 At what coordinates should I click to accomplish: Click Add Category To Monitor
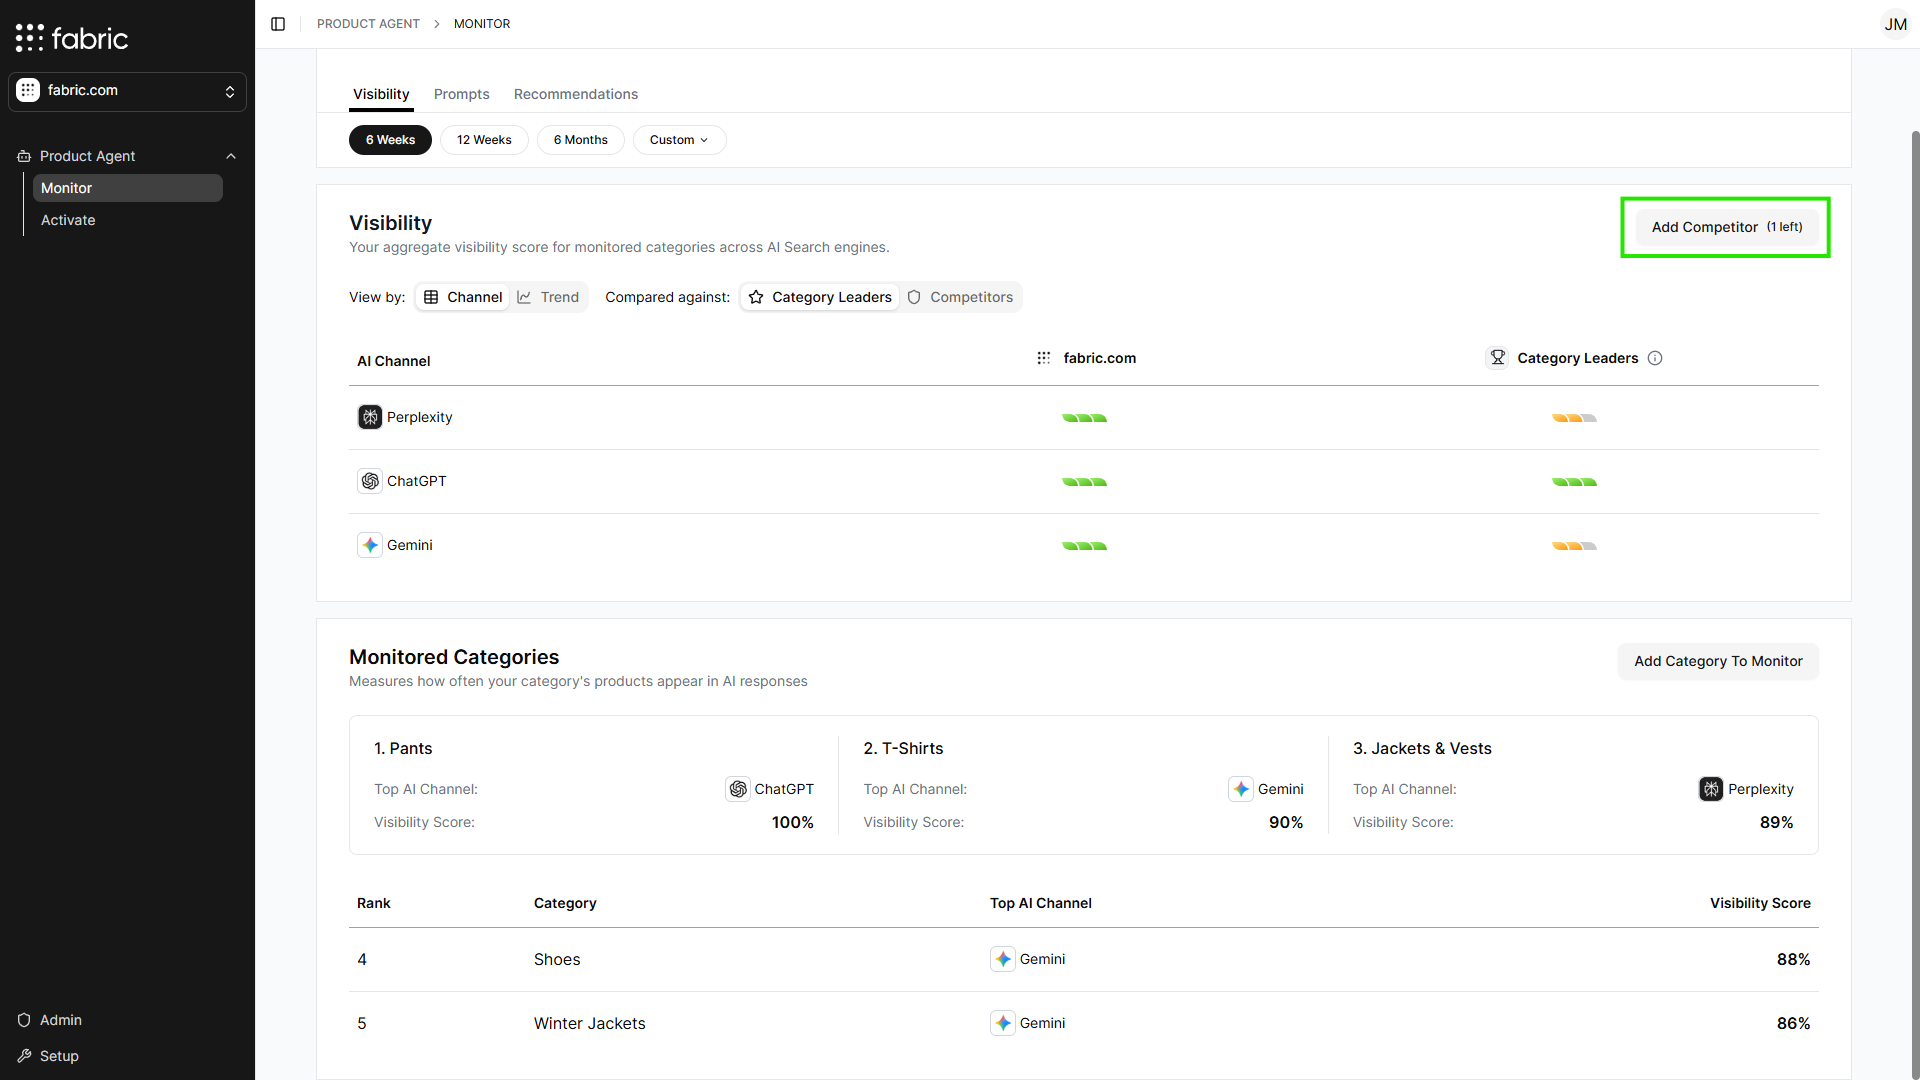1717,661
